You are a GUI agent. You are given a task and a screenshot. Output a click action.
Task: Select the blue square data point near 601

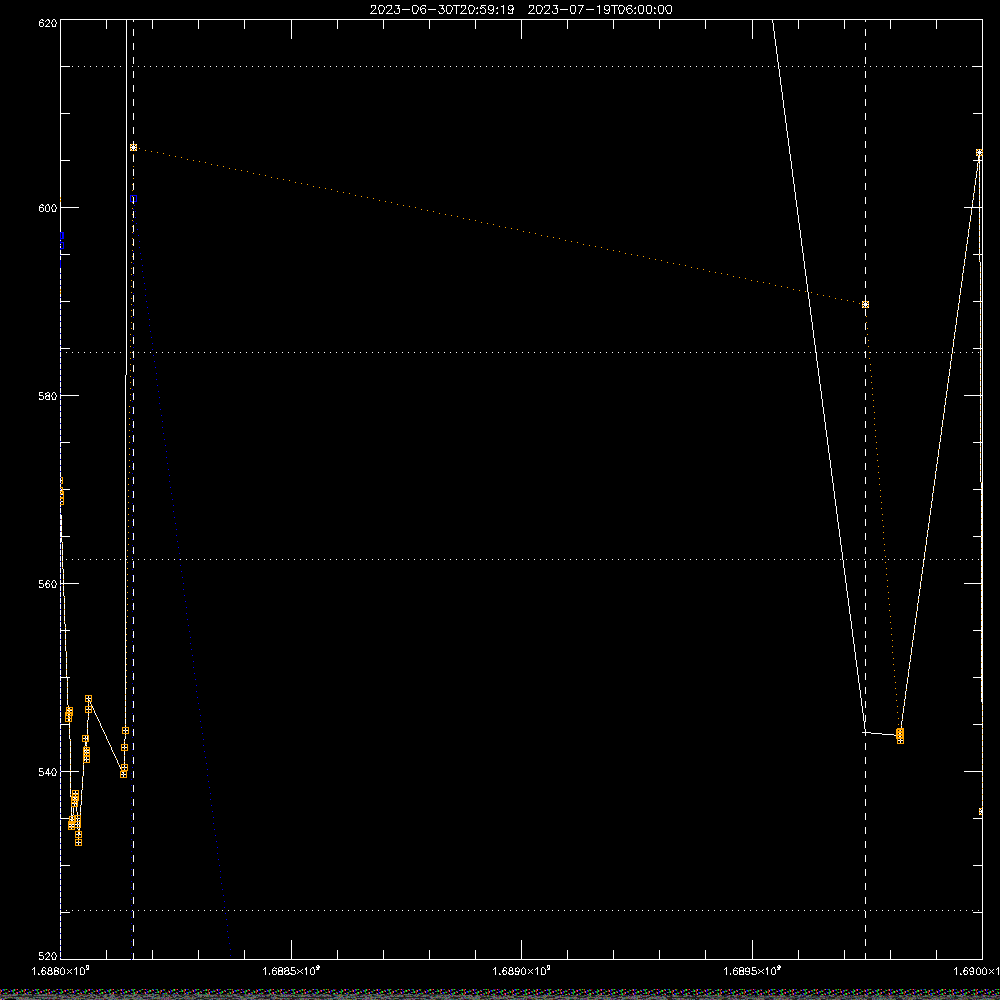point(133,199)
